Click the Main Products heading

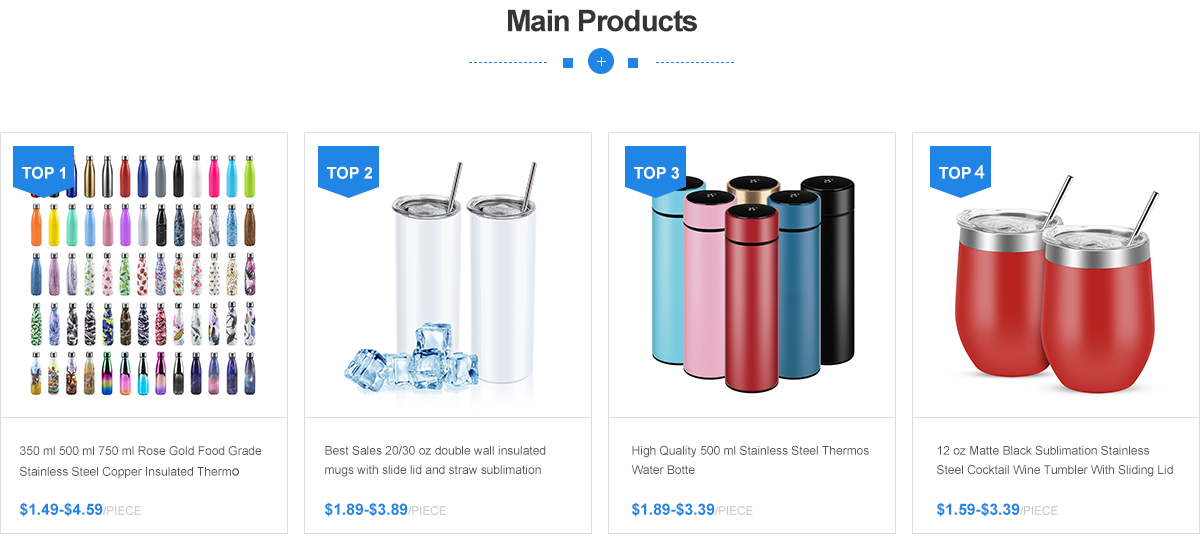pyautogui.click(x=601, y=20)
